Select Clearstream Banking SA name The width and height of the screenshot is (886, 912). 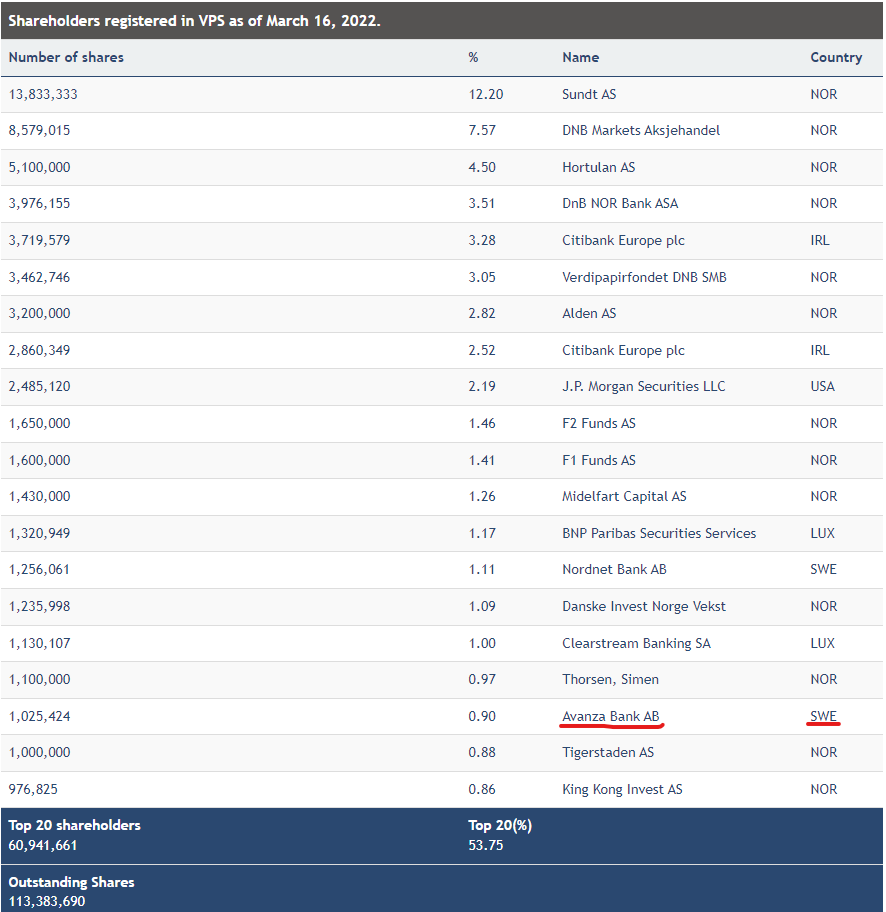click(x=636, y=643)
